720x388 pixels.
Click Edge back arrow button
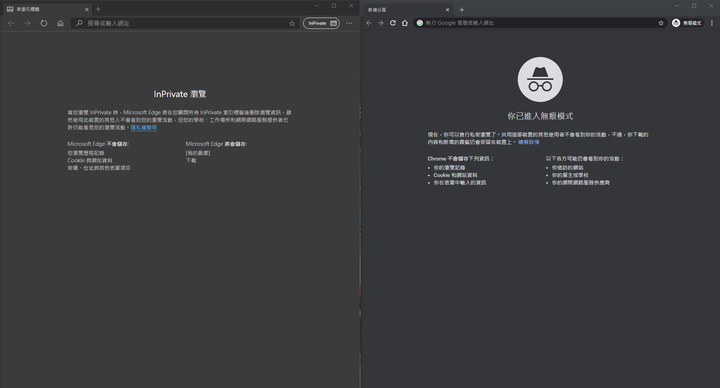click(x=11, y=23)
